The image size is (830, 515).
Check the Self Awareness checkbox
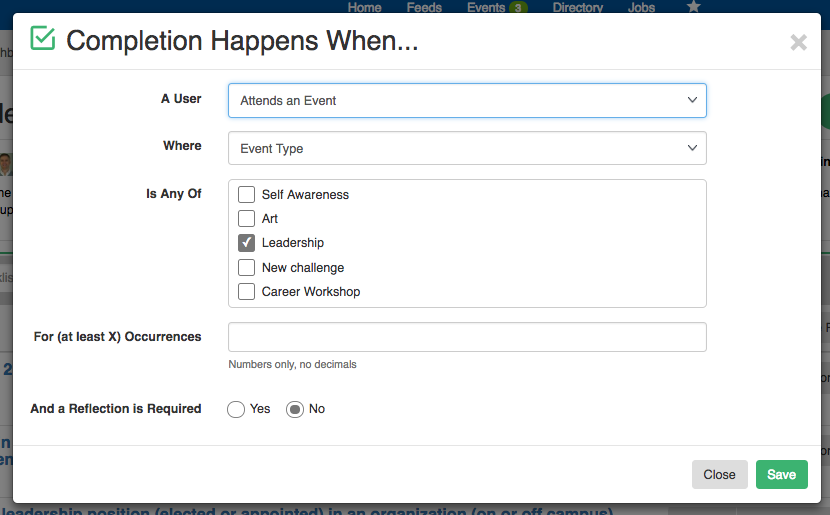246,194
